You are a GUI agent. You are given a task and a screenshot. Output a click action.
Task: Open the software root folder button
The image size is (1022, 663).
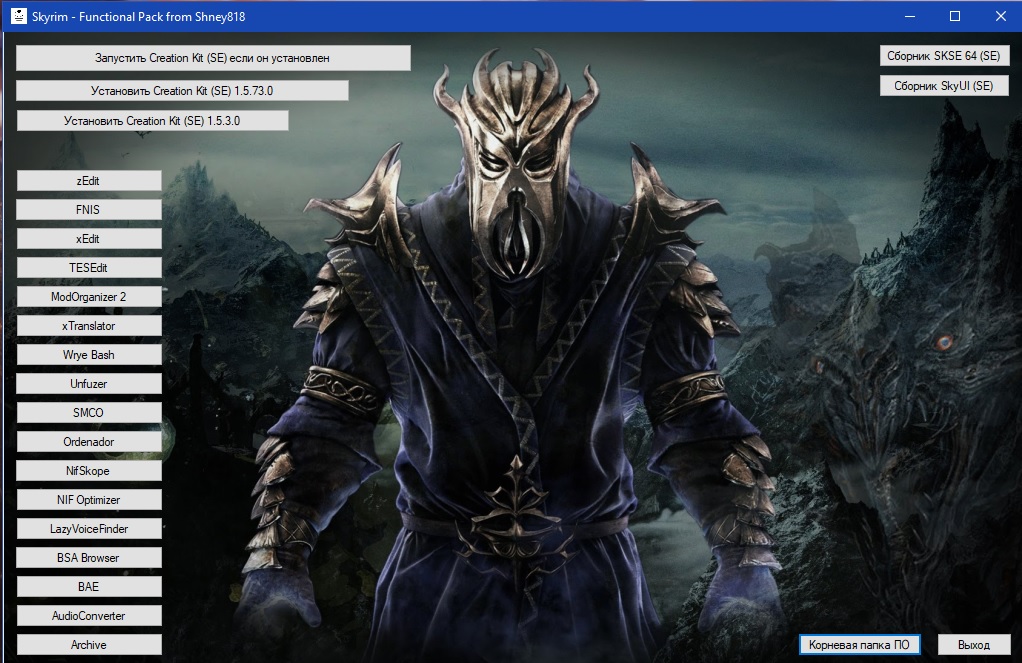[859, 645]
